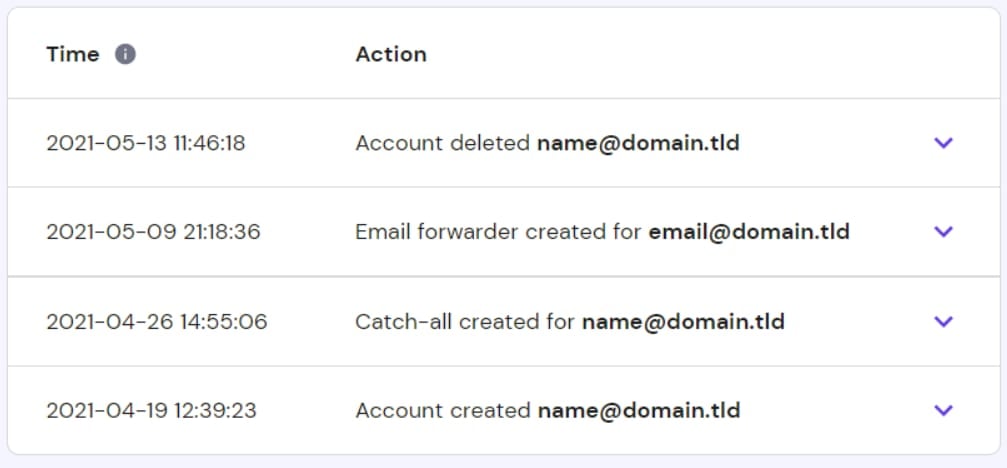The height and width of the screenshot is (468, 1007).
Task: Click the 'Account deleted' action text
Action: 442,143
